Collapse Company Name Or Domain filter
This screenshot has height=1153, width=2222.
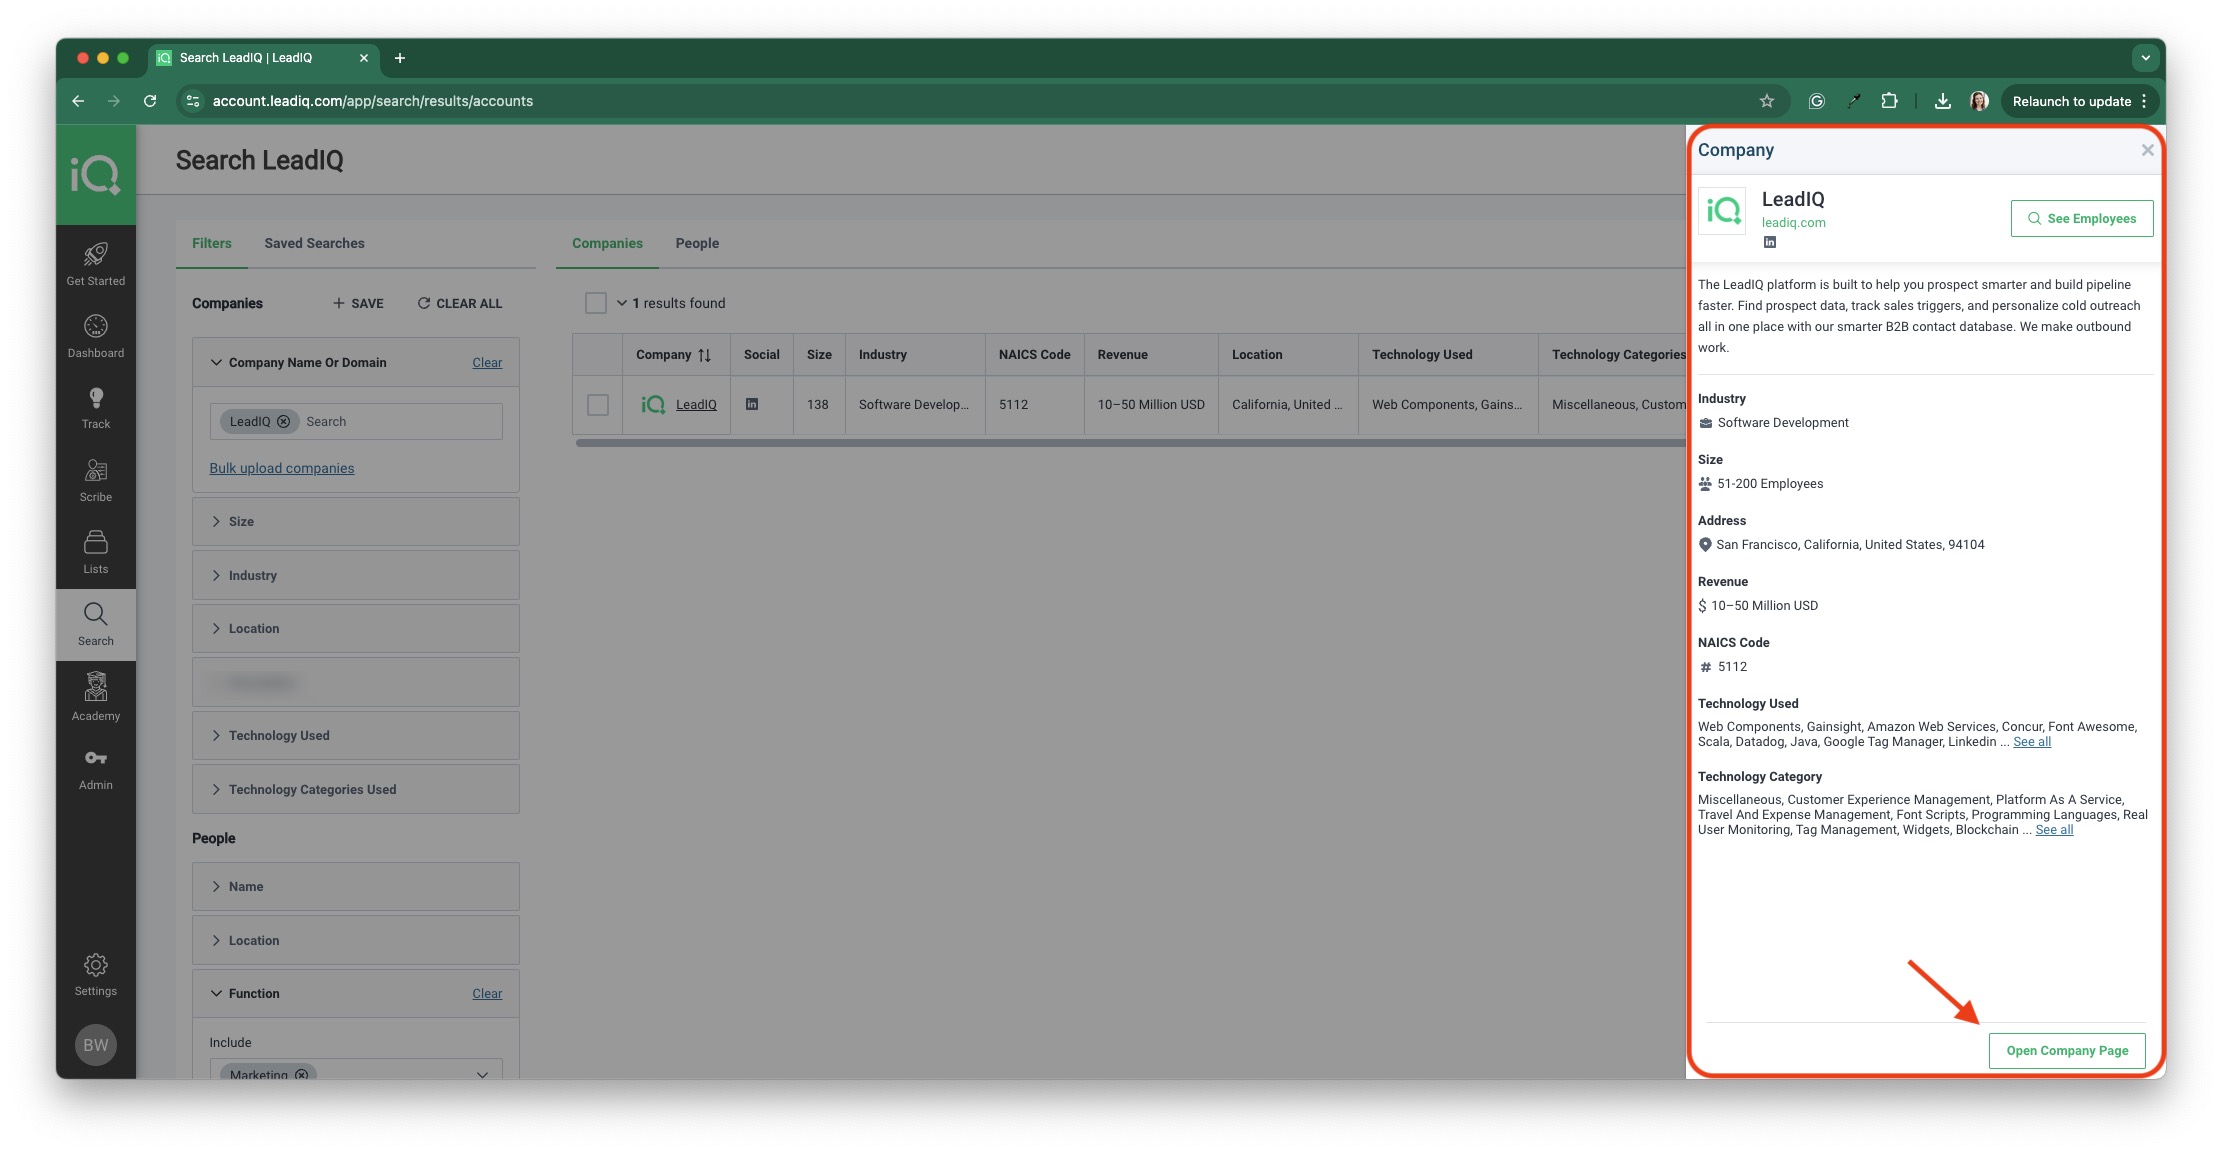click(216, 362)
